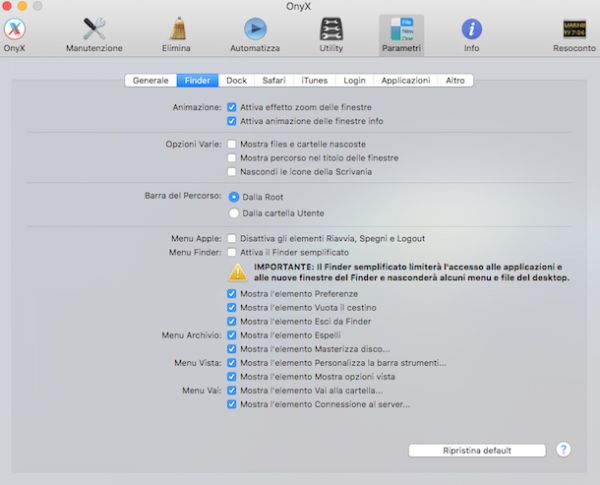Uncheck Mostra l'elemento Personalizza la barra strumenti
This screenshot has height=485, width=600.
point(232,363)
